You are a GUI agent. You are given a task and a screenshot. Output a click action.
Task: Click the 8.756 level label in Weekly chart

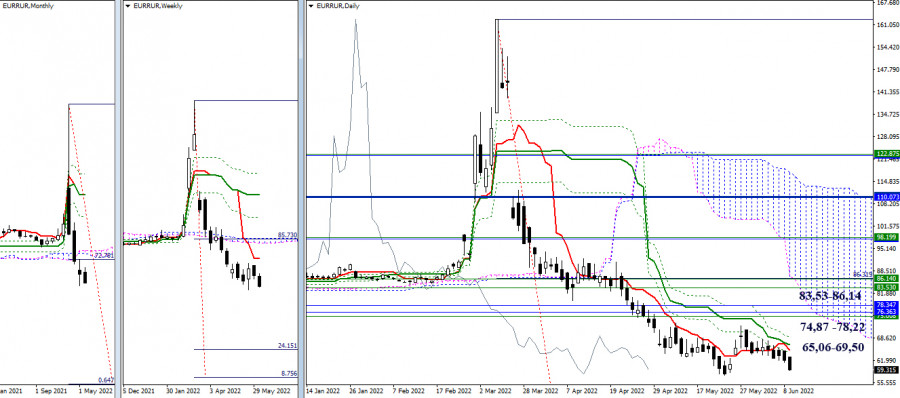point(288,373)
